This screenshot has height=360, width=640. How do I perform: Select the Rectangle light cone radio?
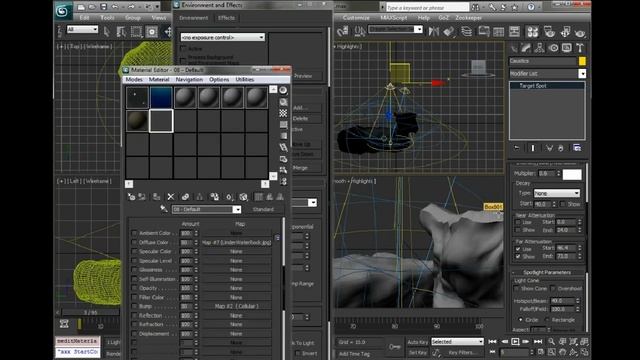(x=547, y=320)
